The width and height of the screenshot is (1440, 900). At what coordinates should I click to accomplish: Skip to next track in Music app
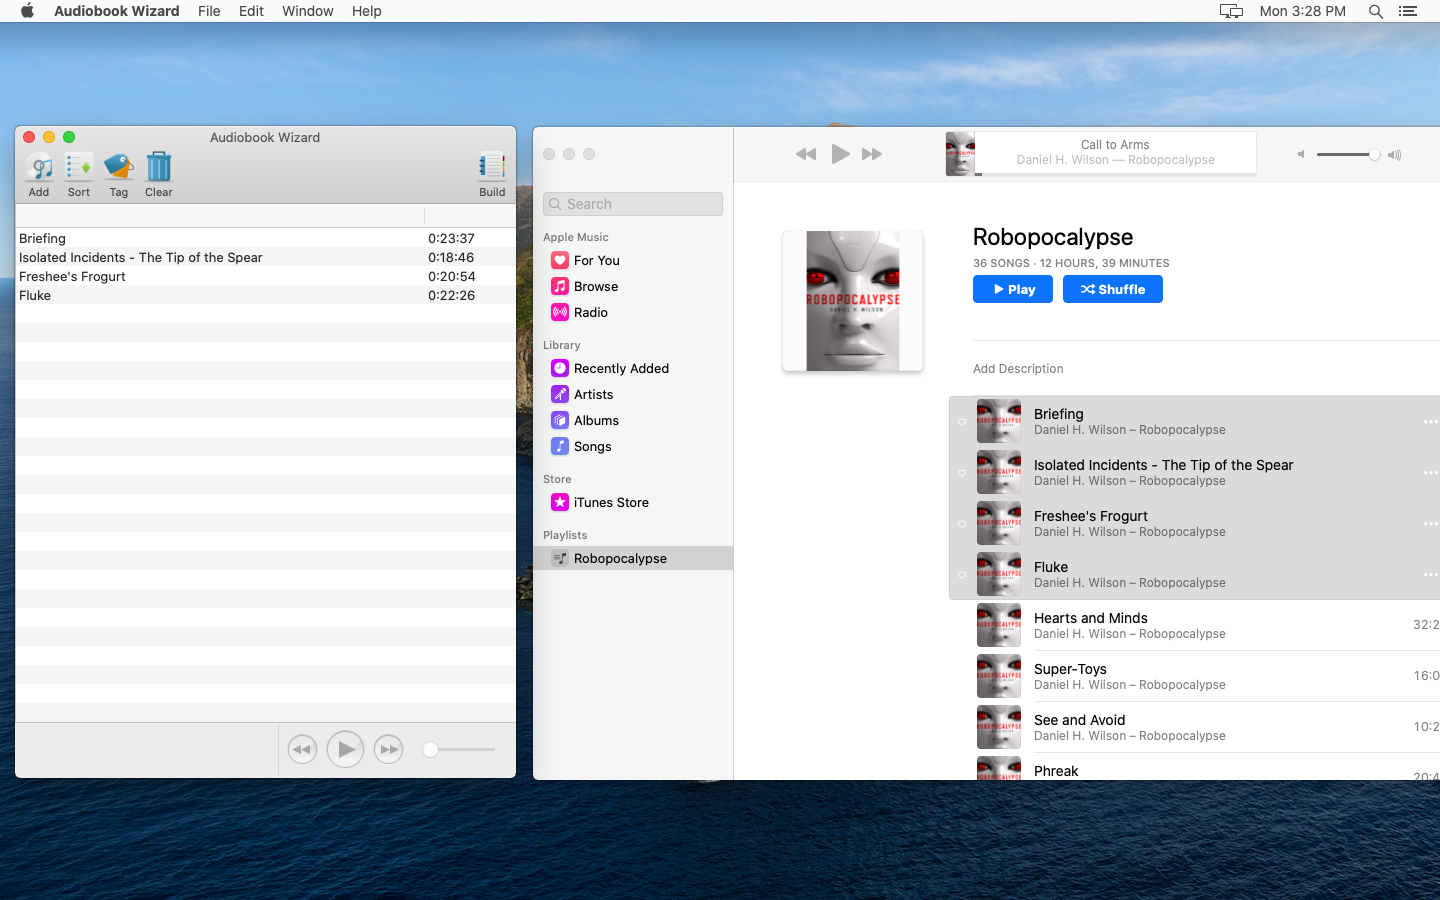pos(872,154)
